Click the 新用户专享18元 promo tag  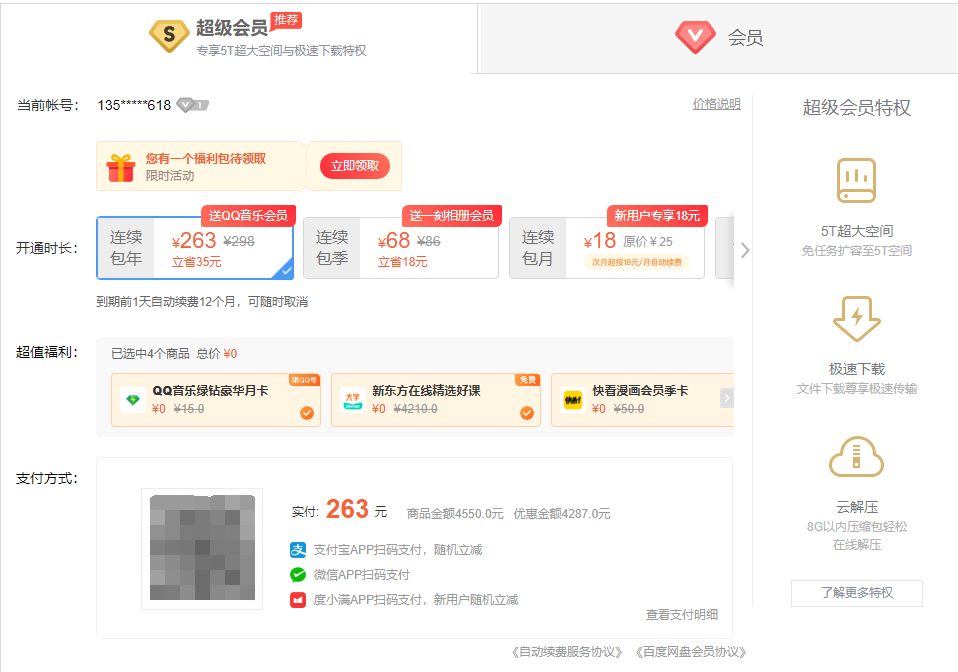[x=657, y=216]
